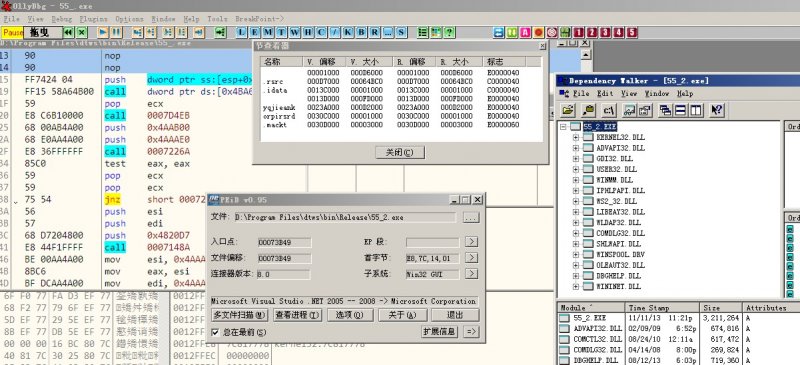Click the green Go To Address icon

pos(219,33)
